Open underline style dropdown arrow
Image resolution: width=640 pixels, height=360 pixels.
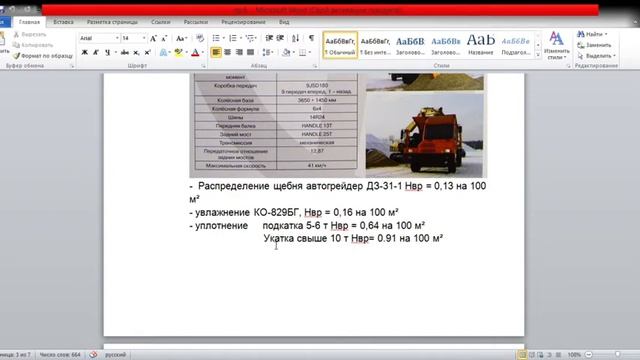[x=116, y=52]
